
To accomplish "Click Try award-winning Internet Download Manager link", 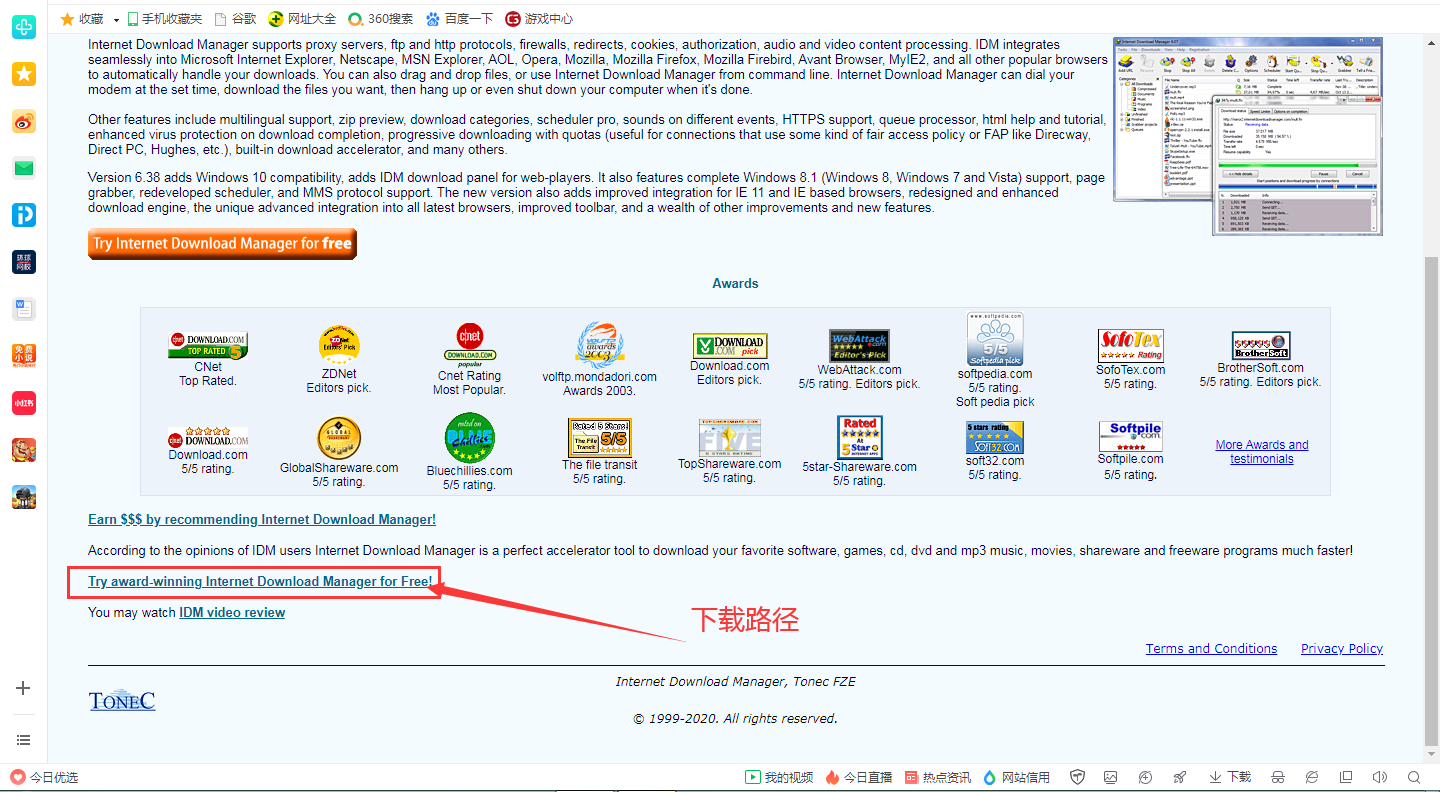I will coord(261,581).
